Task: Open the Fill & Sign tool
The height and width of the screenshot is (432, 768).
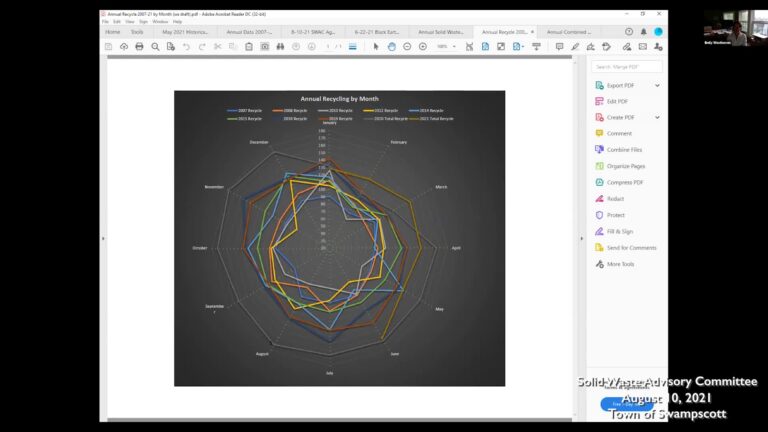Action: click(619, 231)
